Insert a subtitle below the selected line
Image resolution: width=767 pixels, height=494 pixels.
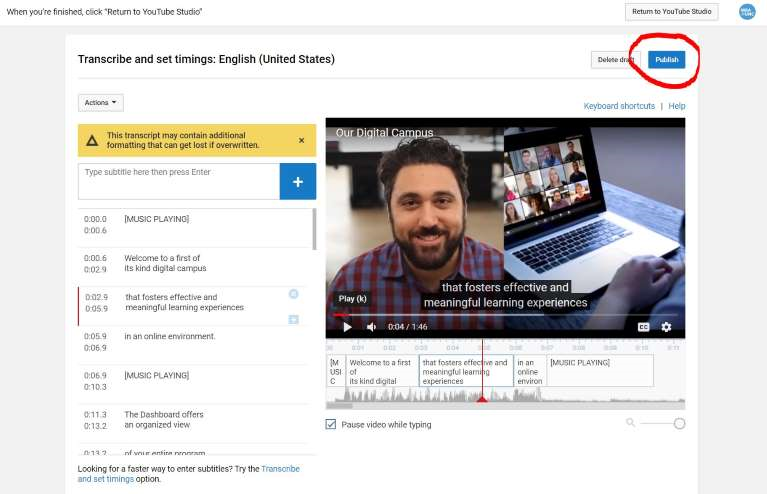coord(293,319)
